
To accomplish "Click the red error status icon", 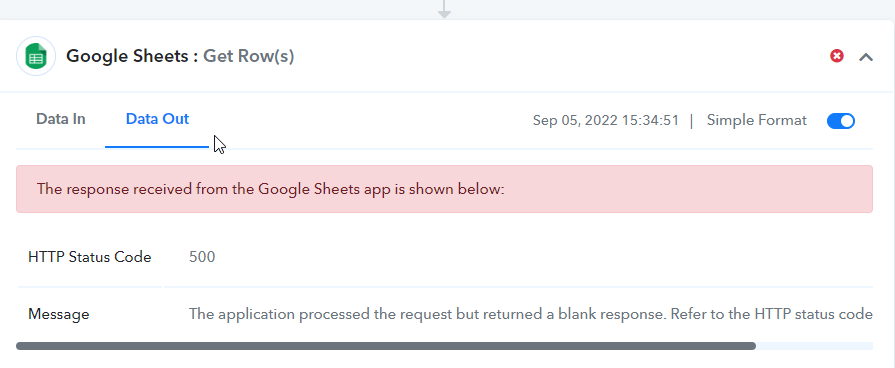I will coord(837,56).
